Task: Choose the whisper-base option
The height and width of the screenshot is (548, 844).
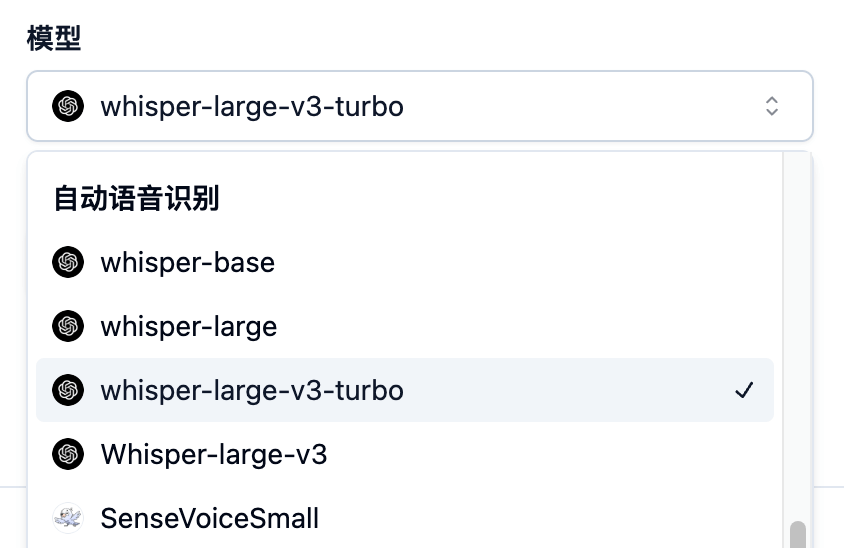Action: 187,263
